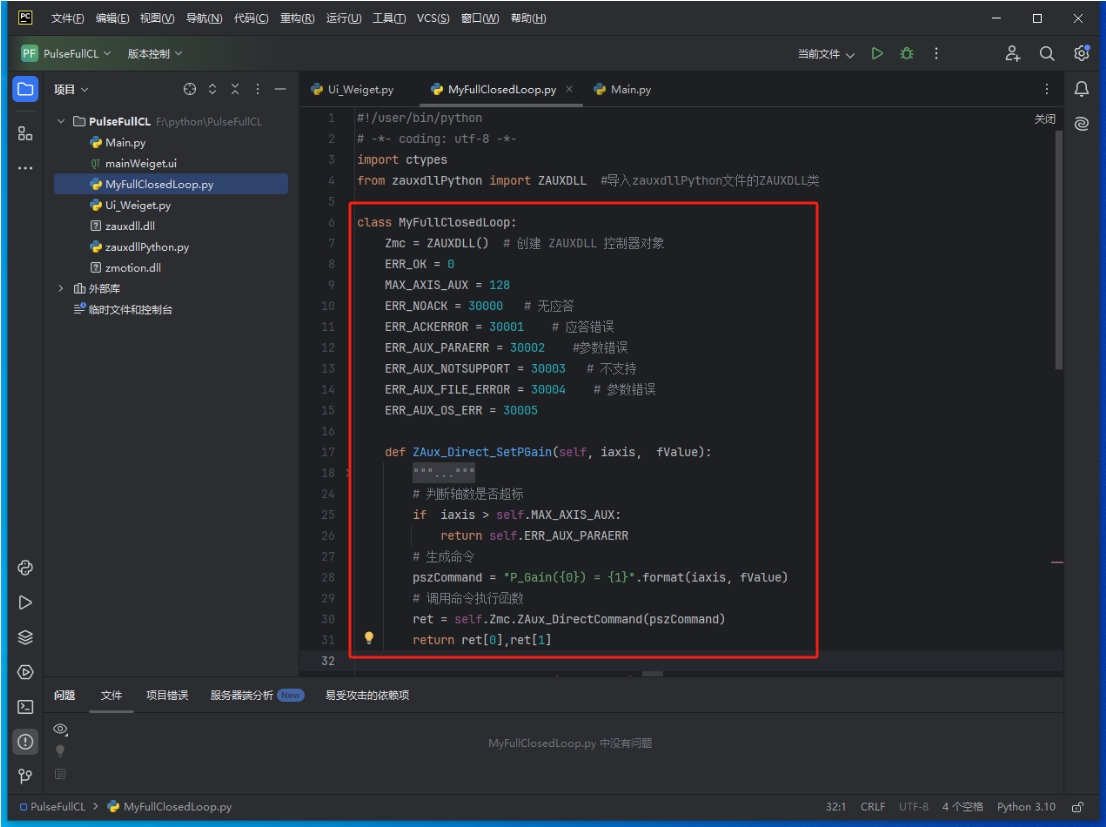Image resolution: width=1106 pixels, height=827 pixels.
Task: Show more tool windows via ellipsis
Action: 25,168
